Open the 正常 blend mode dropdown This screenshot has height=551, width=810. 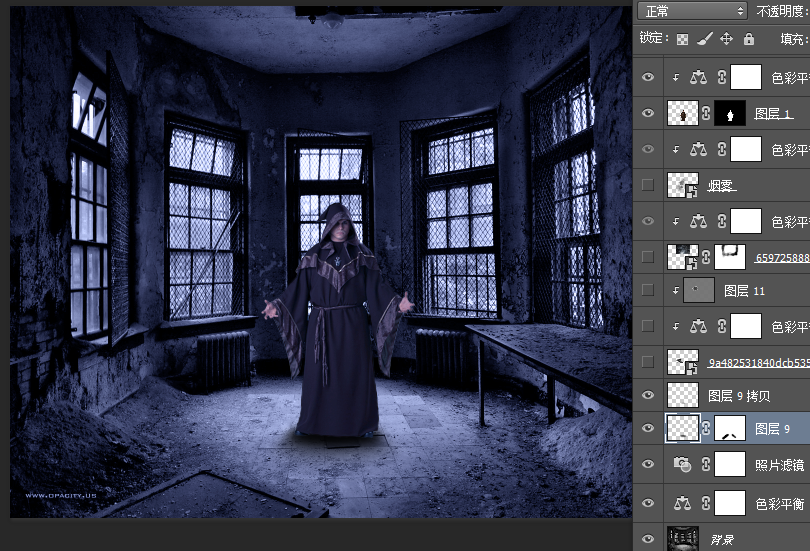tap(693, 11)
